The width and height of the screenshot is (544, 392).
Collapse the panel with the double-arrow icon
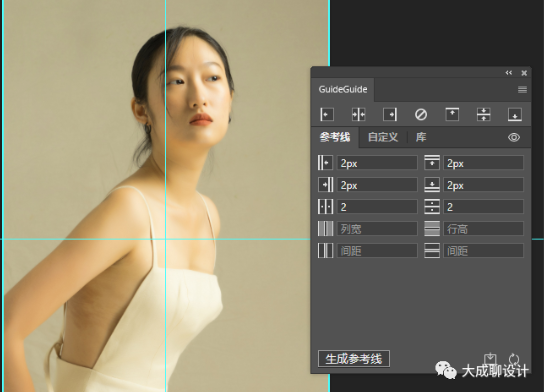click(x=509, y=73)
